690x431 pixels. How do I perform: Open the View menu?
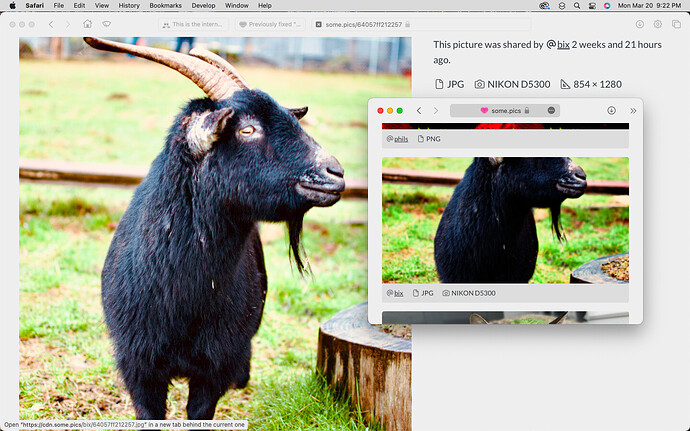pos(102,5)
